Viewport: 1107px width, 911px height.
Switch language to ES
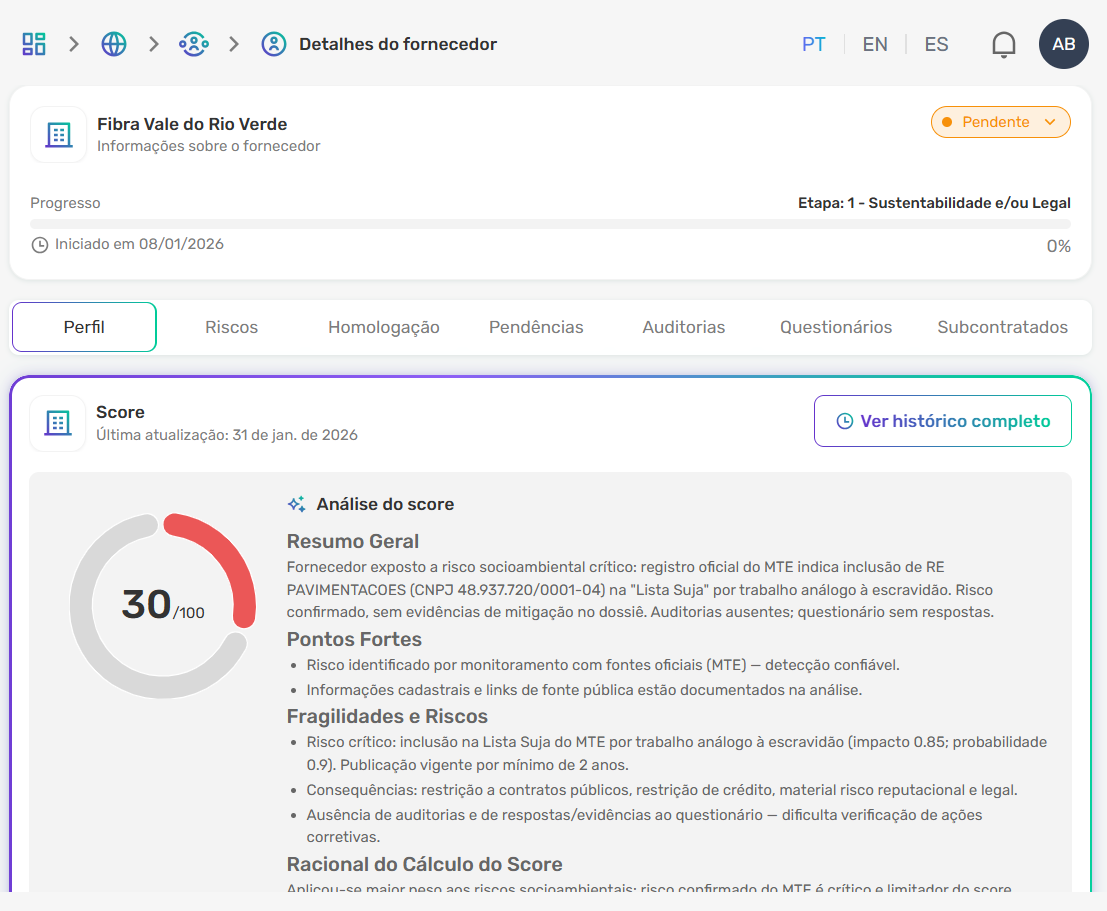936,44
